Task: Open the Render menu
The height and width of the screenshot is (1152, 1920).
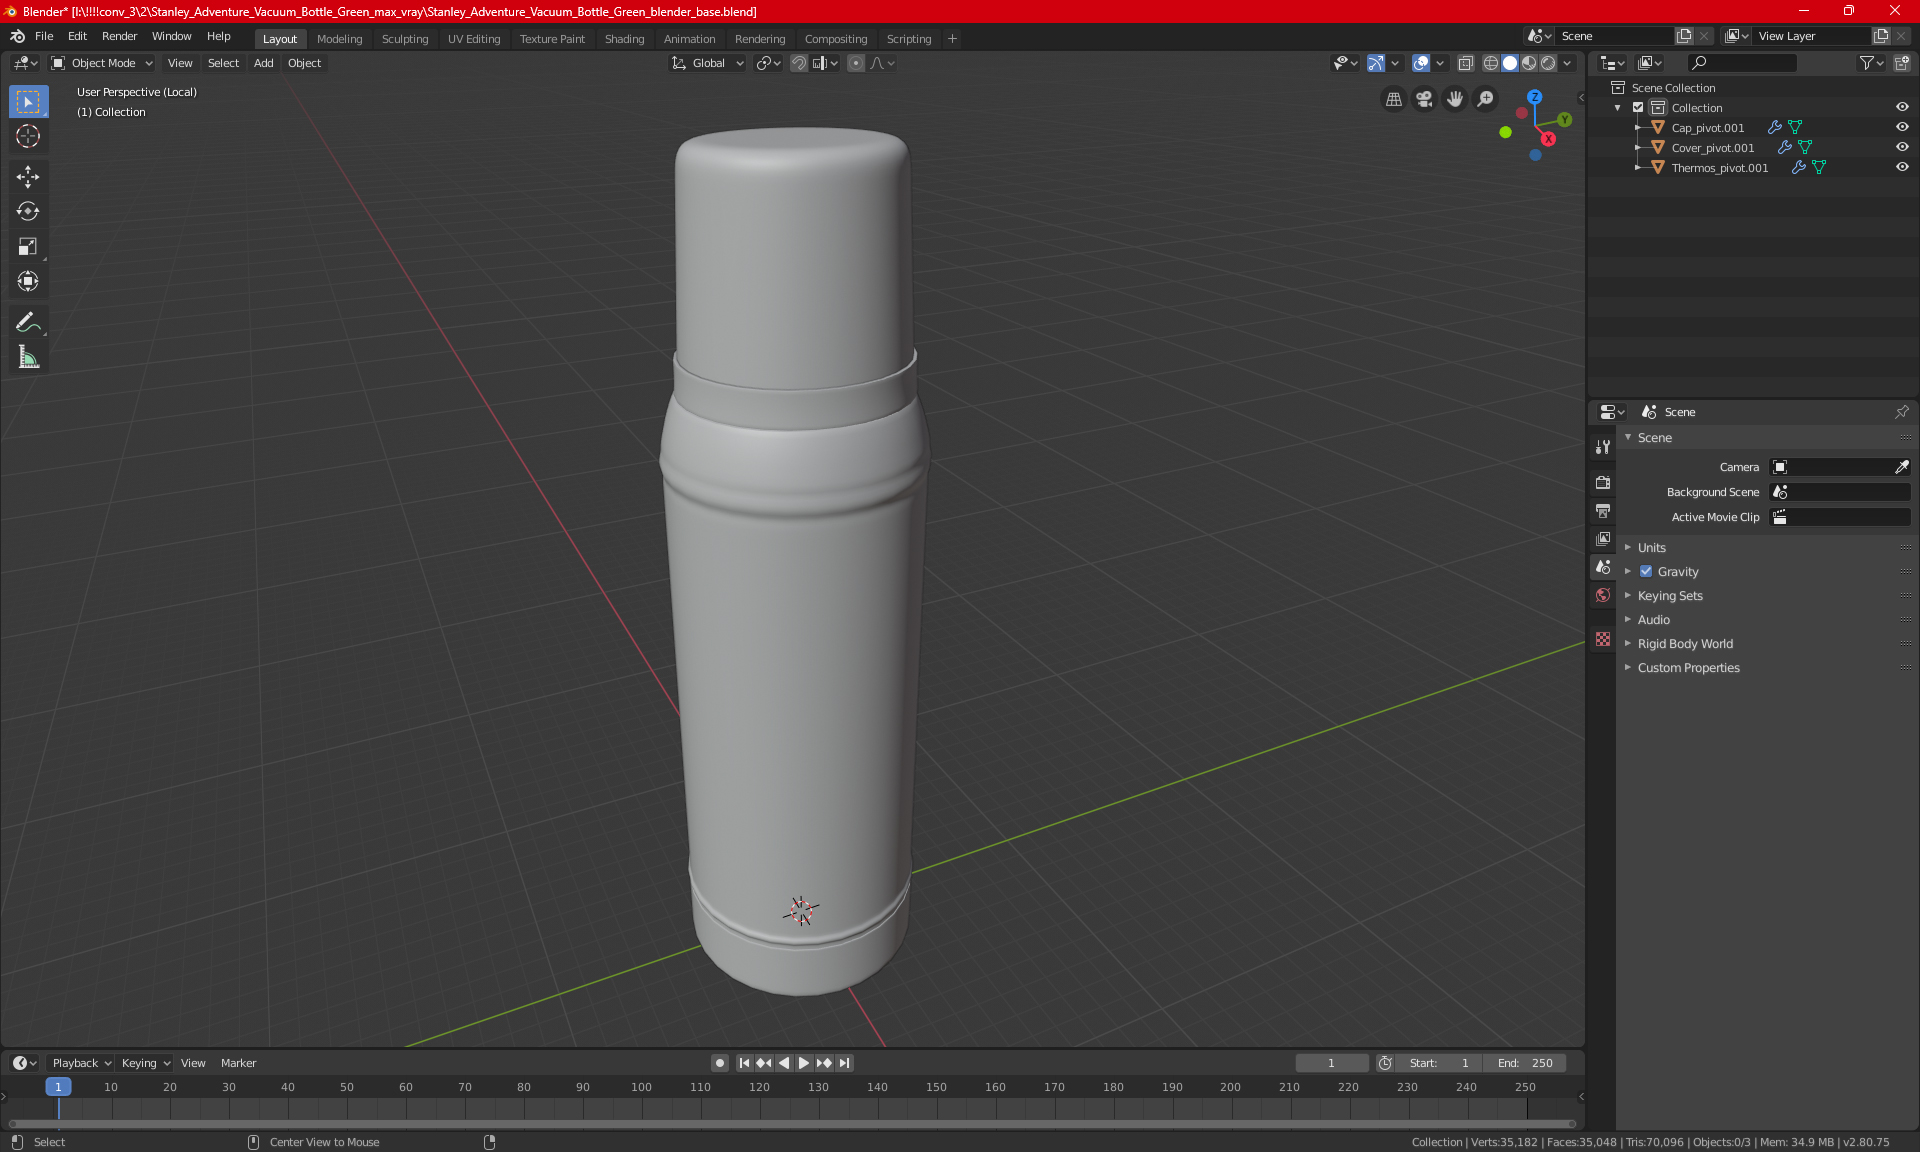Action: (119, 36)
